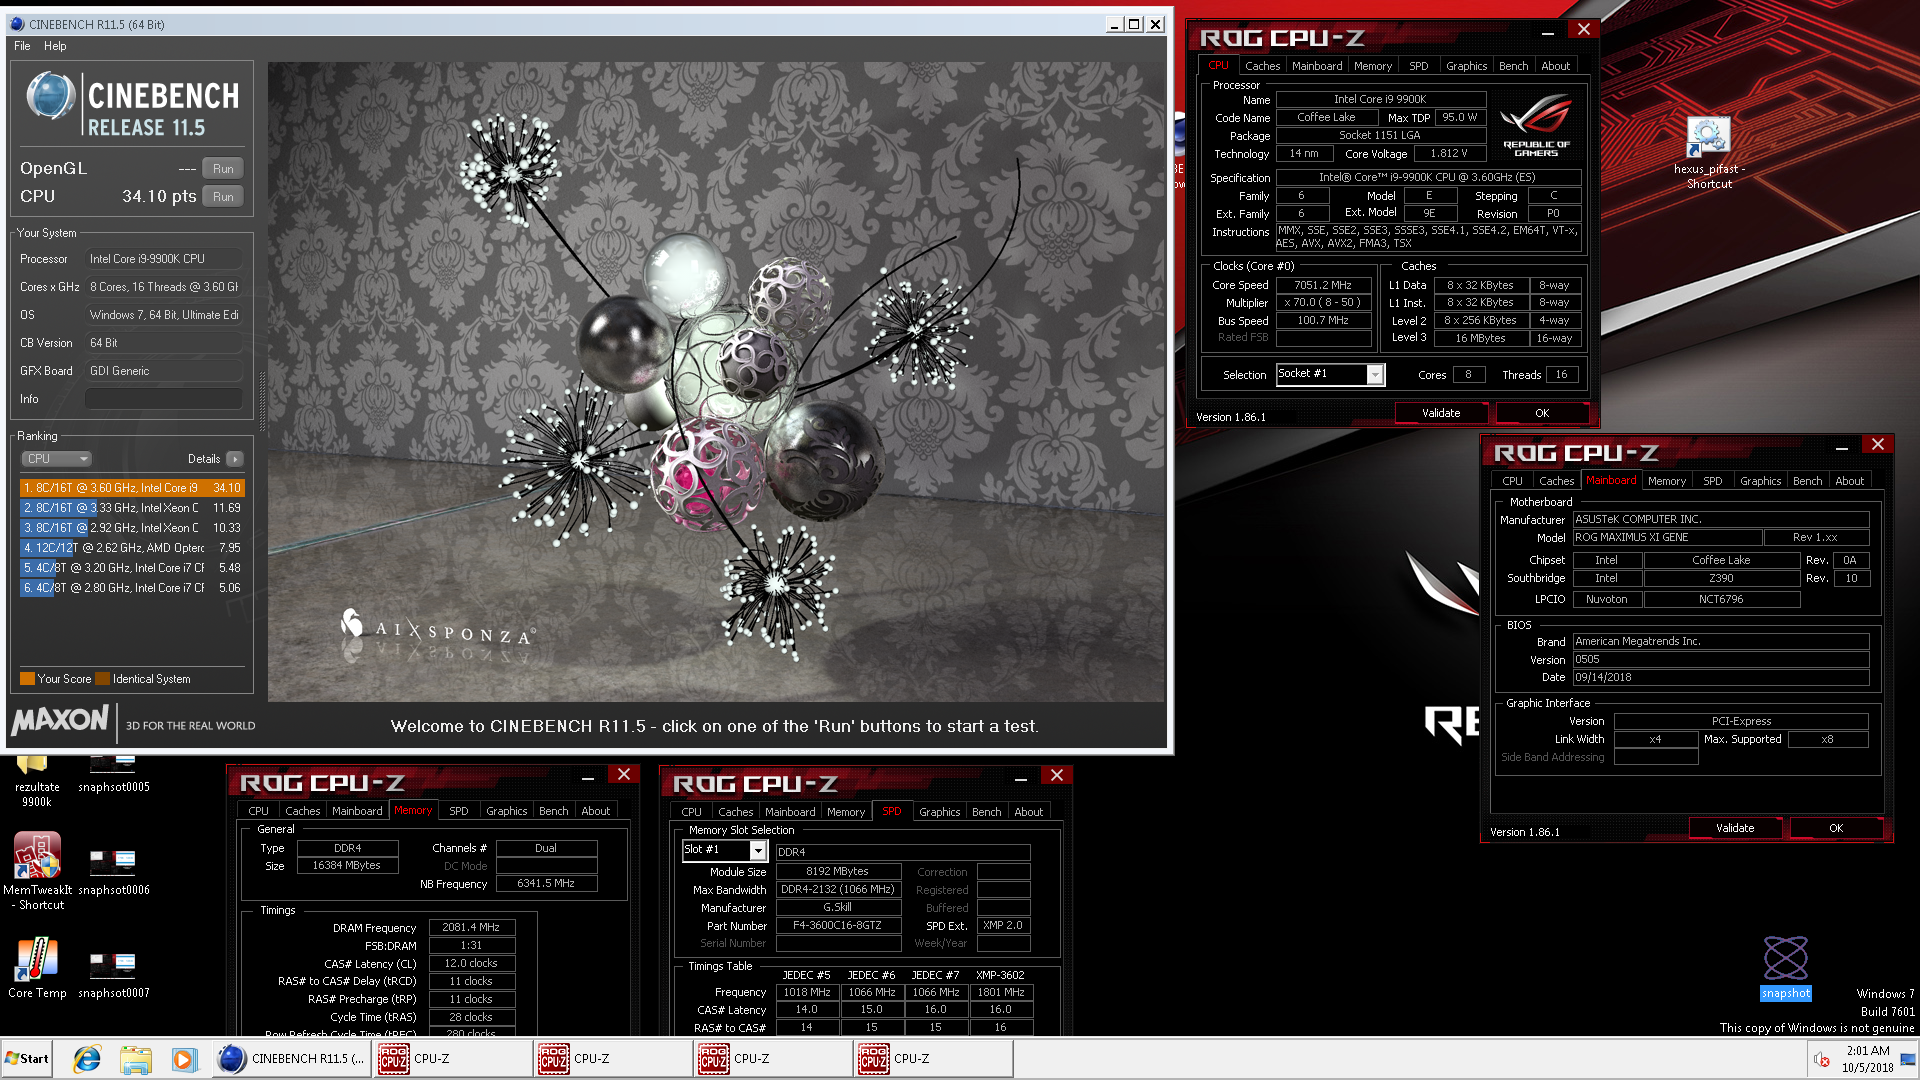Click the Identical System legend swatch
The width and height of the screenshot is (1920, 1080).
[102, 679]
